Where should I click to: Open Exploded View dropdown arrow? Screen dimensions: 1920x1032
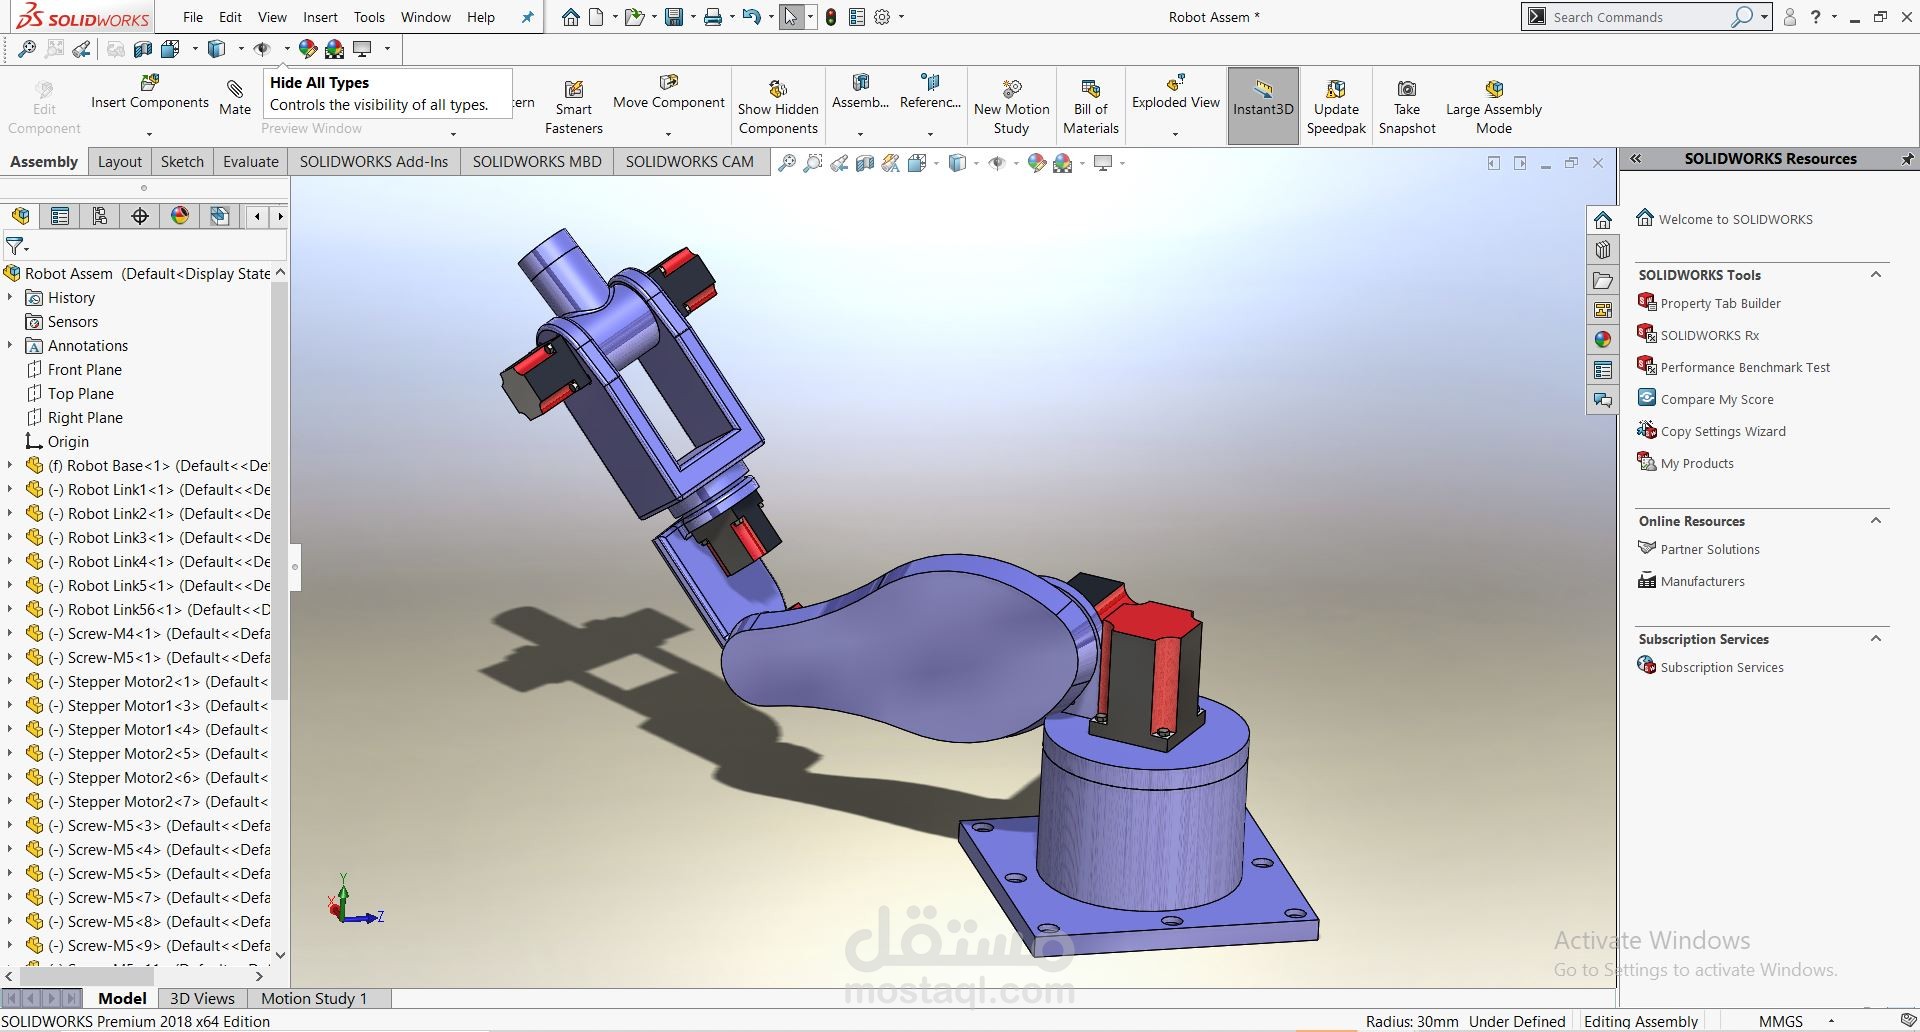tap(1175, 134)
